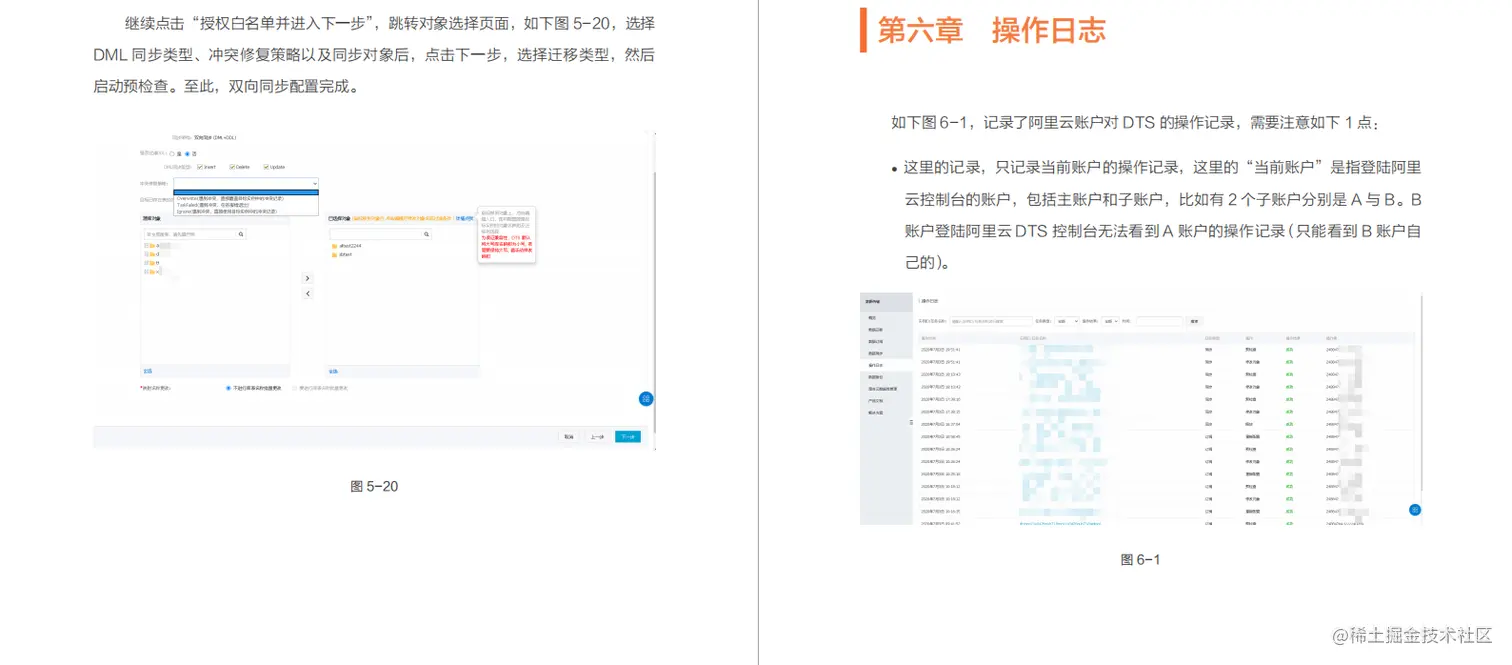Uncheck the Delete DML checkbox
This screenshot has height=665, width=1512.
tap(232, 167)
